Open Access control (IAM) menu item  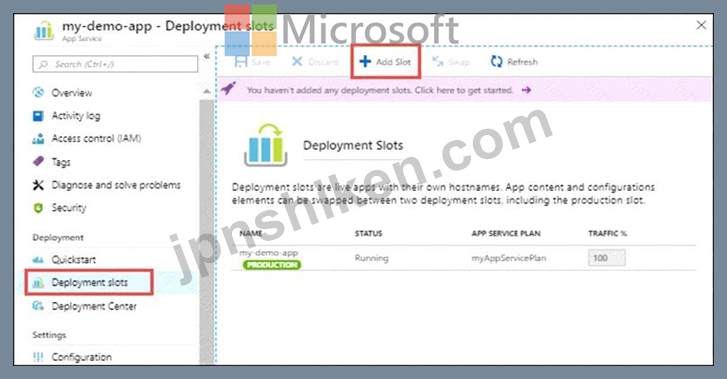tap(96, 138)
